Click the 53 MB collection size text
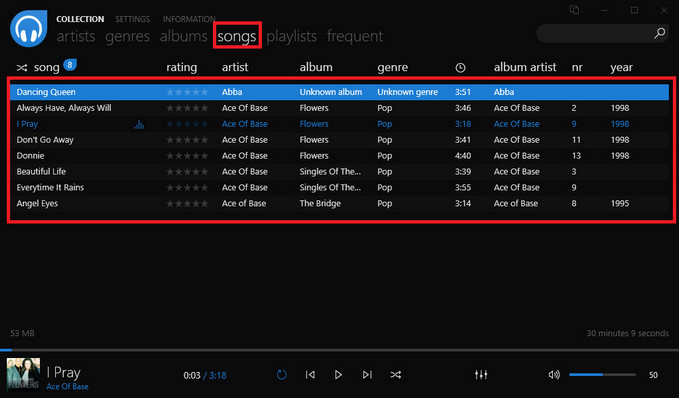The image size is (679, 398). [x=22, y=333]
